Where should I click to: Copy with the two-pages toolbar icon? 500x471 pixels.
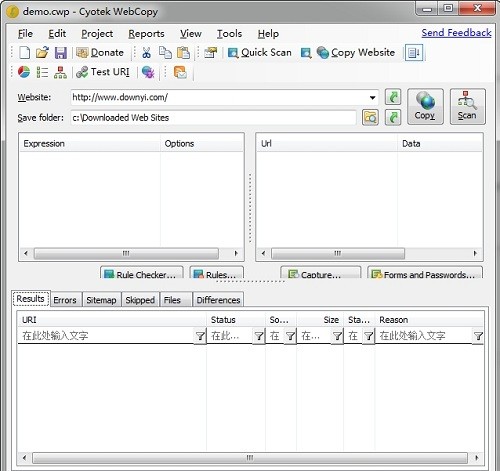pos(165,53)
